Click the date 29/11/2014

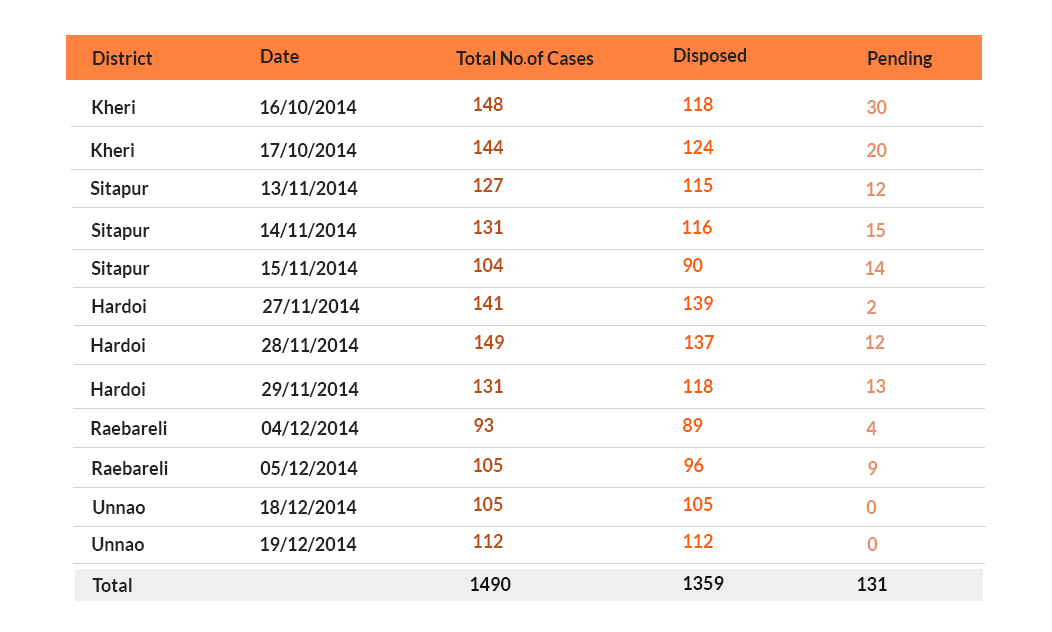point(310,389)
